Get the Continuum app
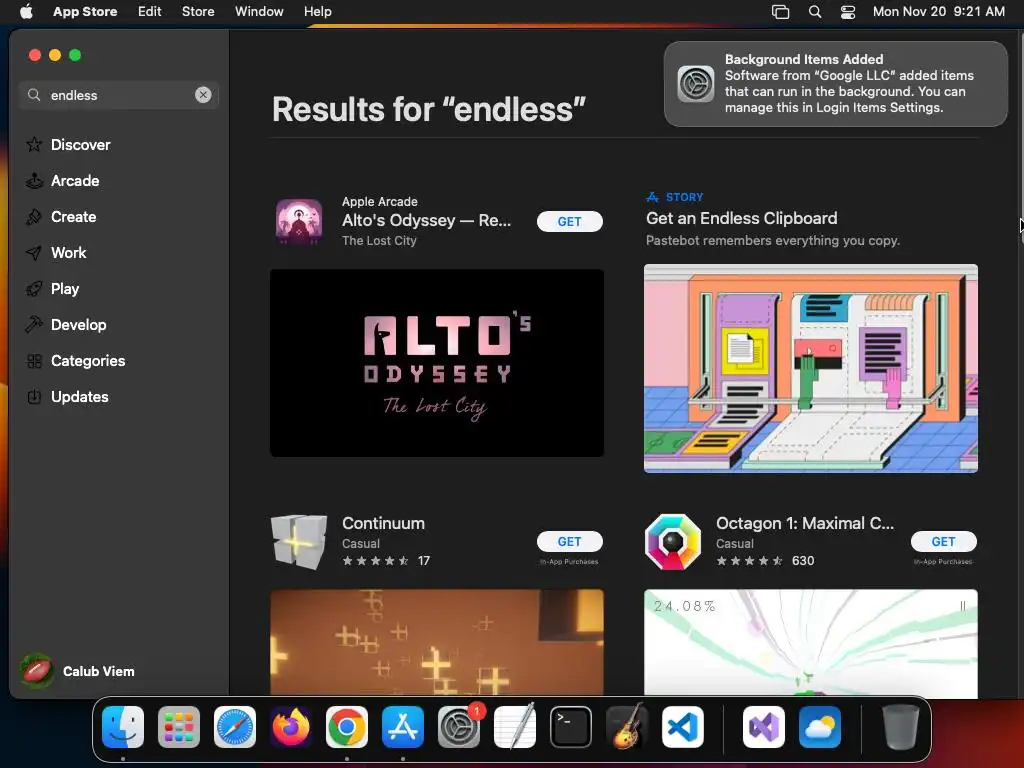Viewport: 1024px width, 768px height. click(569, 541)
